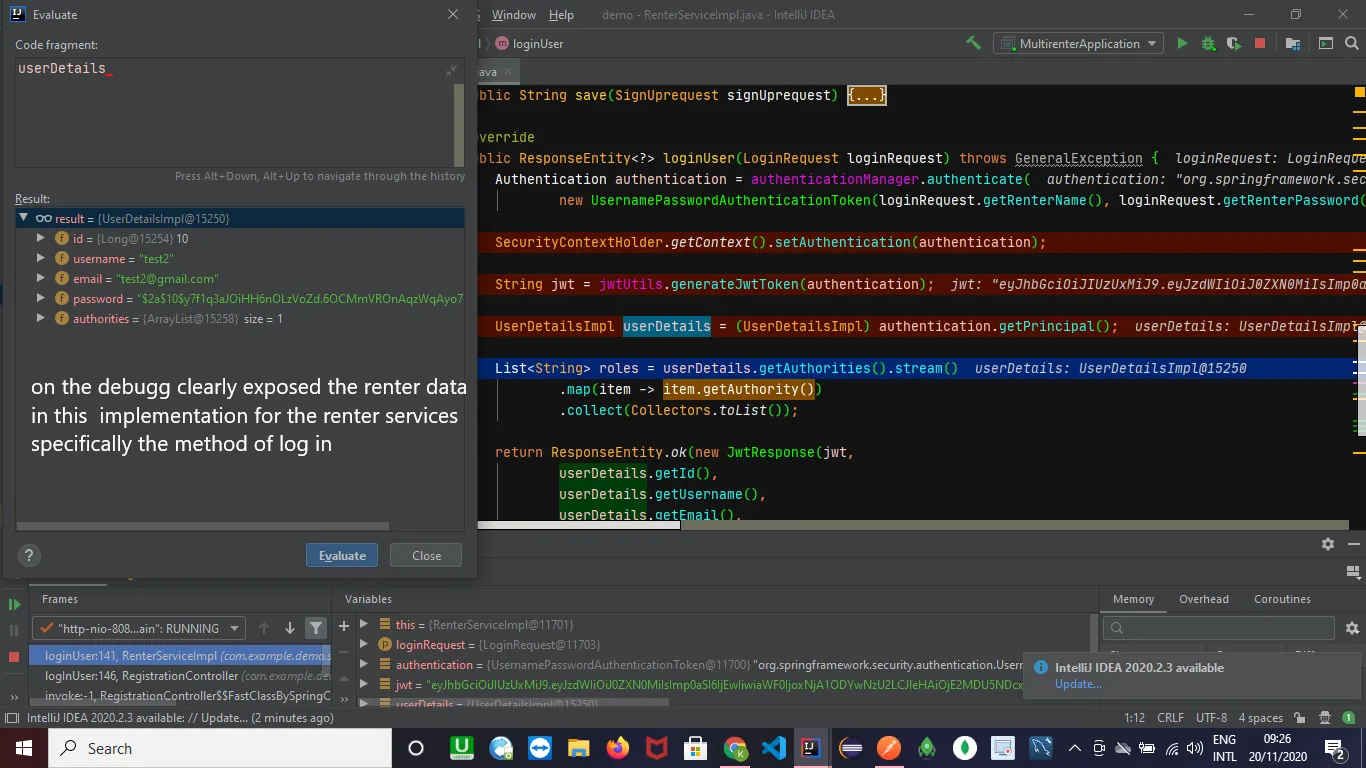Add new watch with plus icon
1366x768 pixels.
(344, 625)
